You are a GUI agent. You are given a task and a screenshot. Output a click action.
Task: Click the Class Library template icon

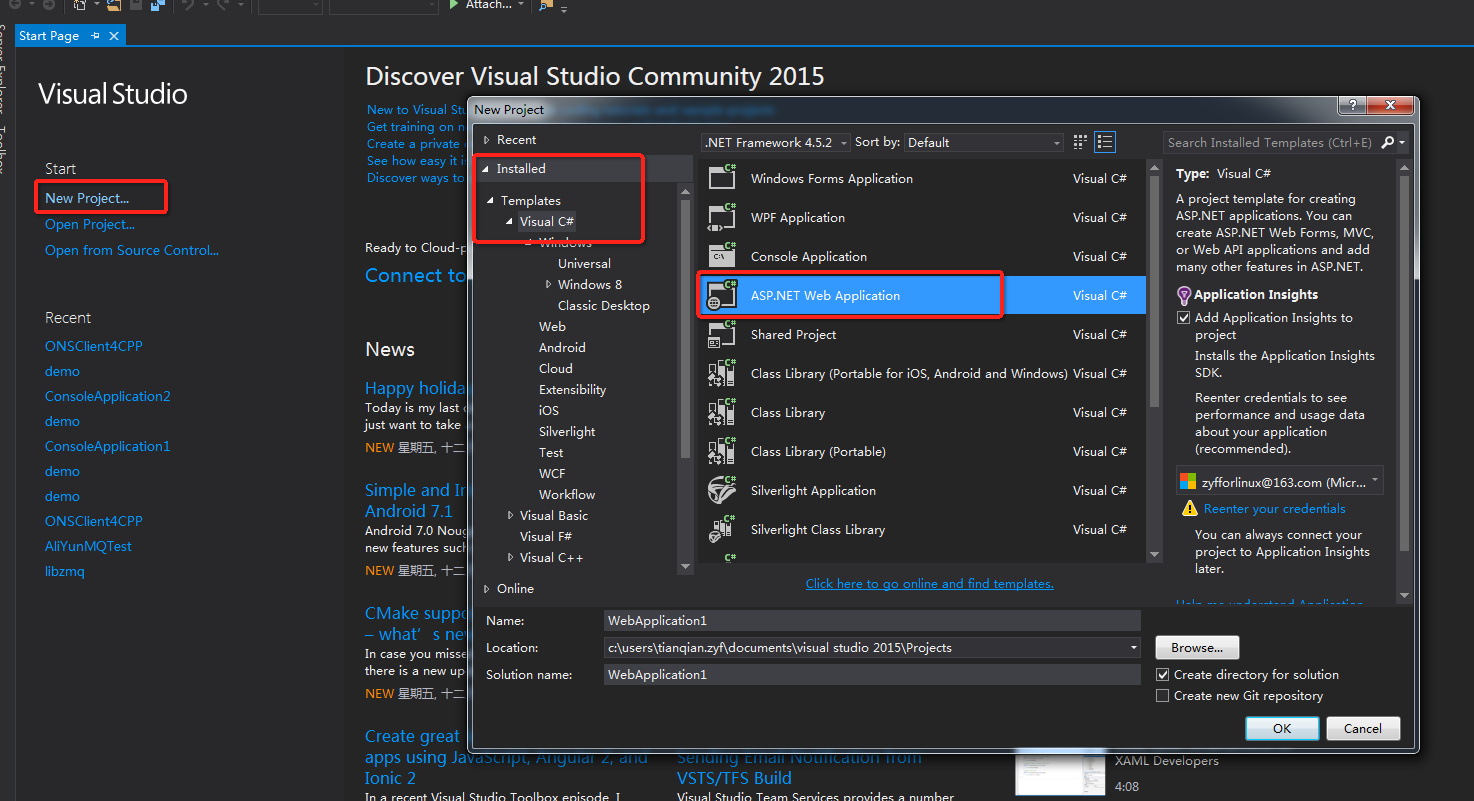coord(722,411)
